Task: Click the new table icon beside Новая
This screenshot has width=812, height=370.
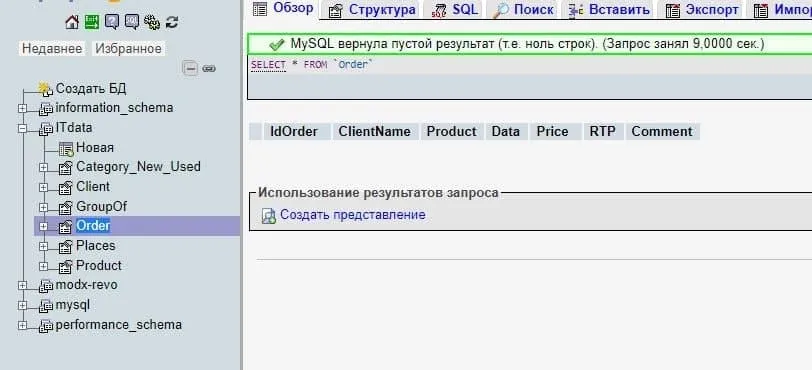Action: click(66, 148)
